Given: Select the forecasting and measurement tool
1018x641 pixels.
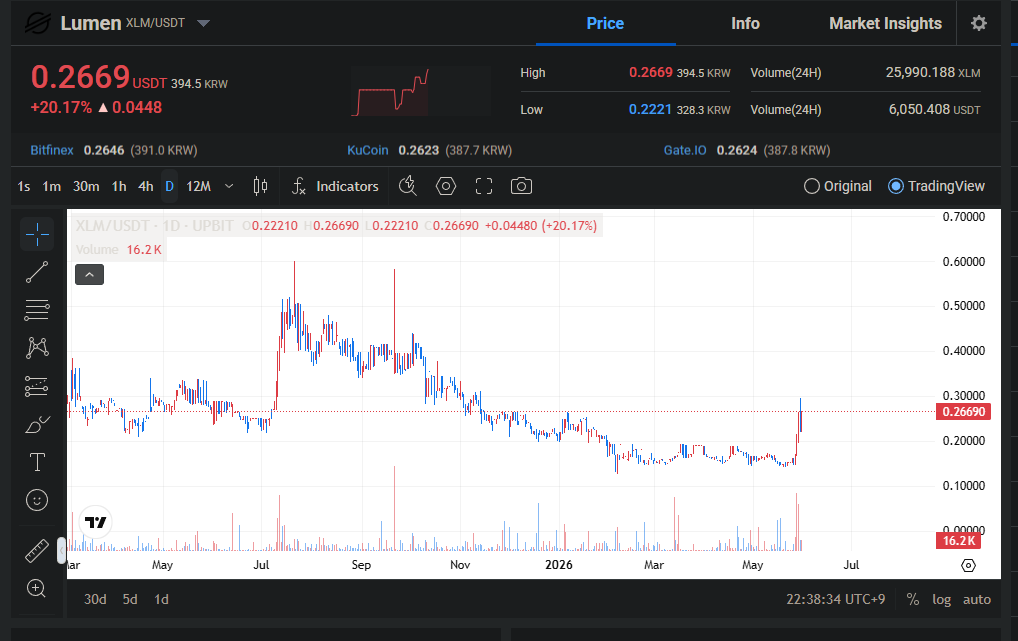Looking at the screenshot, I should pyautogui.click(x=37, y=386).
